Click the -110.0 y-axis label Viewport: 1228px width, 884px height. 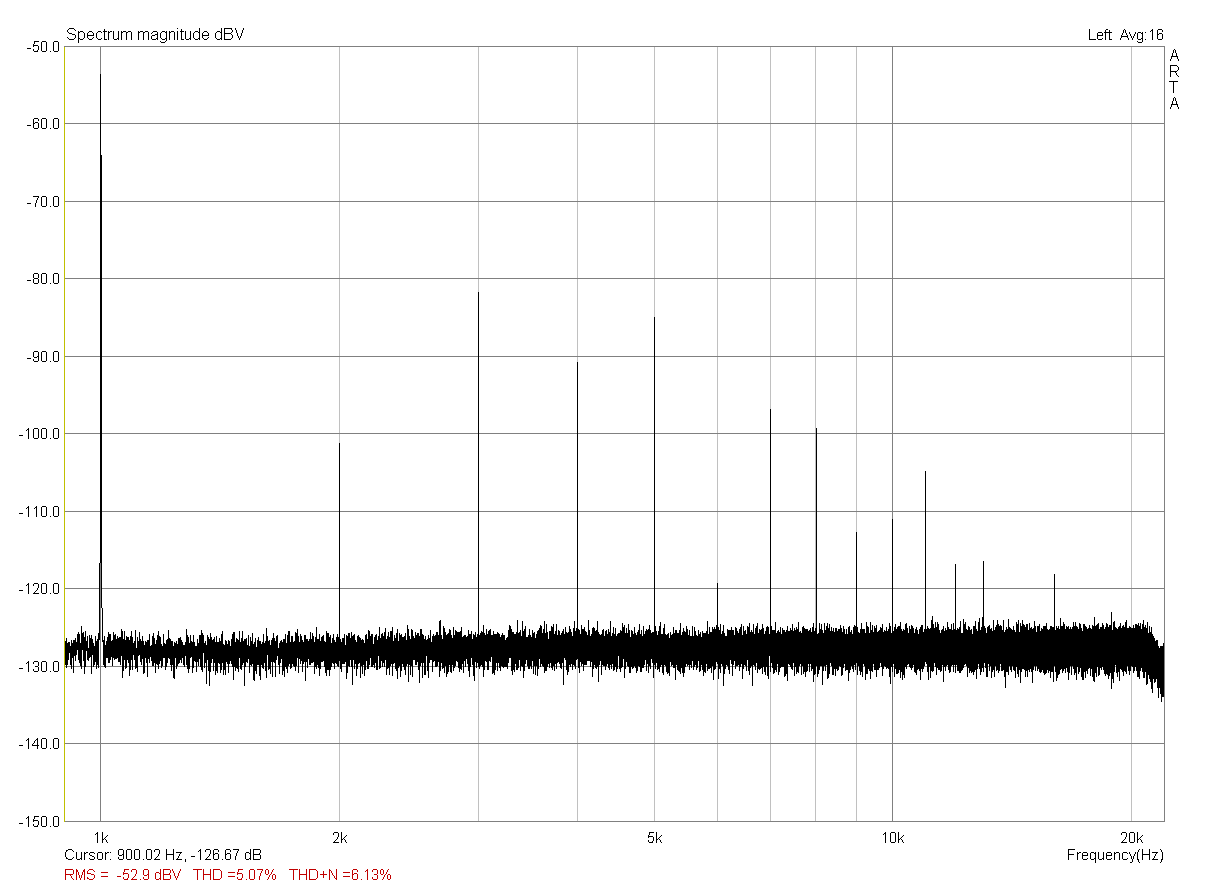(x=39, y=511)
